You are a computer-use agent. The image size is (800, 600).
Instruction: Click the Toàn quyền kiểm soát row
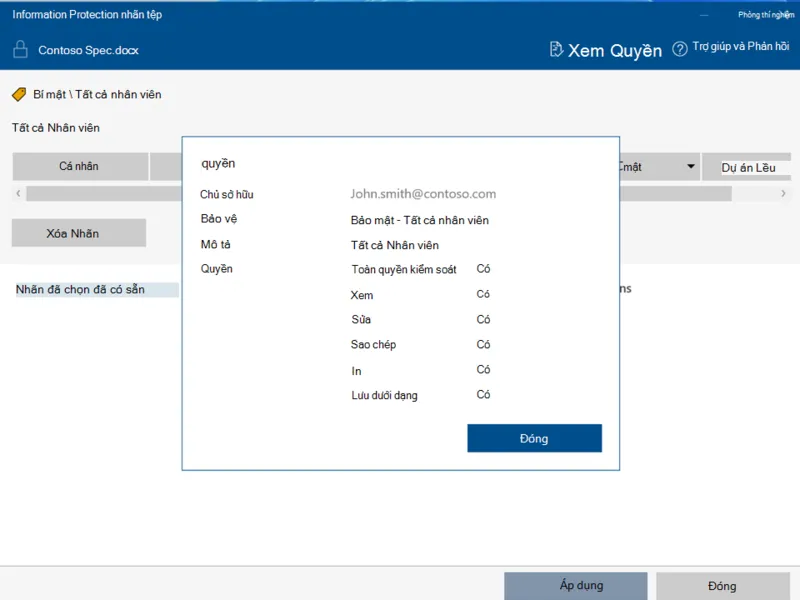click(420, 269)
